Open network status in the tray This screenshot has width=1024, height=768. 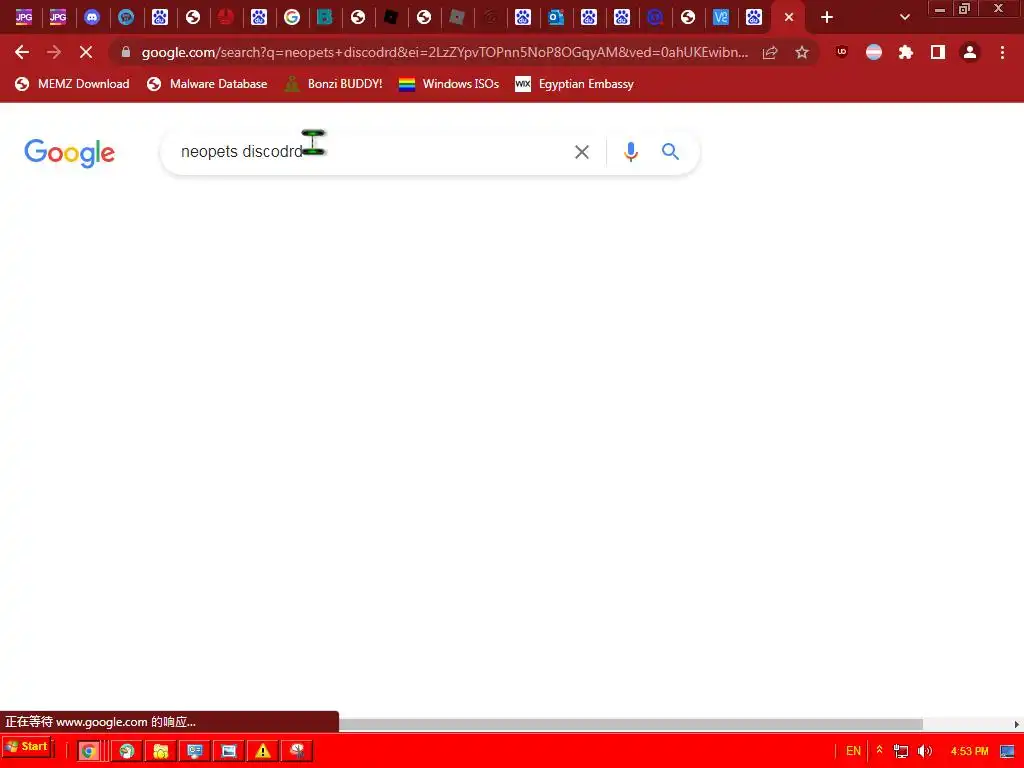point(901,751)
